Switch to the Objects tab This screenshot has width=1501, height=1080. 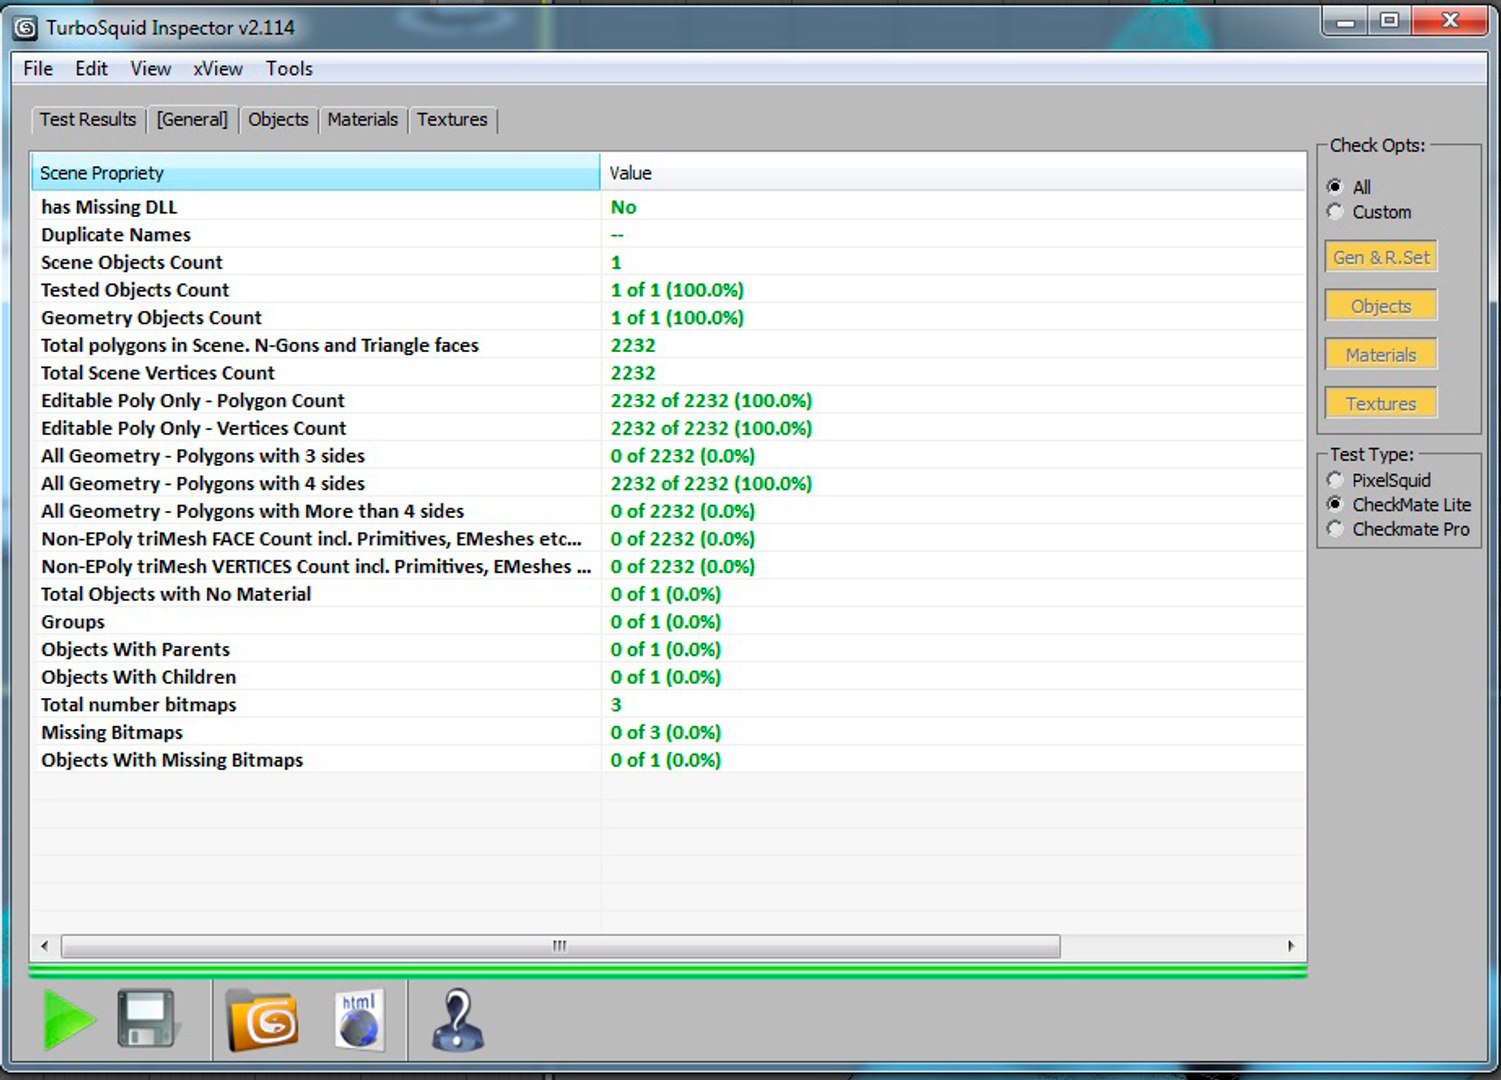278,119
